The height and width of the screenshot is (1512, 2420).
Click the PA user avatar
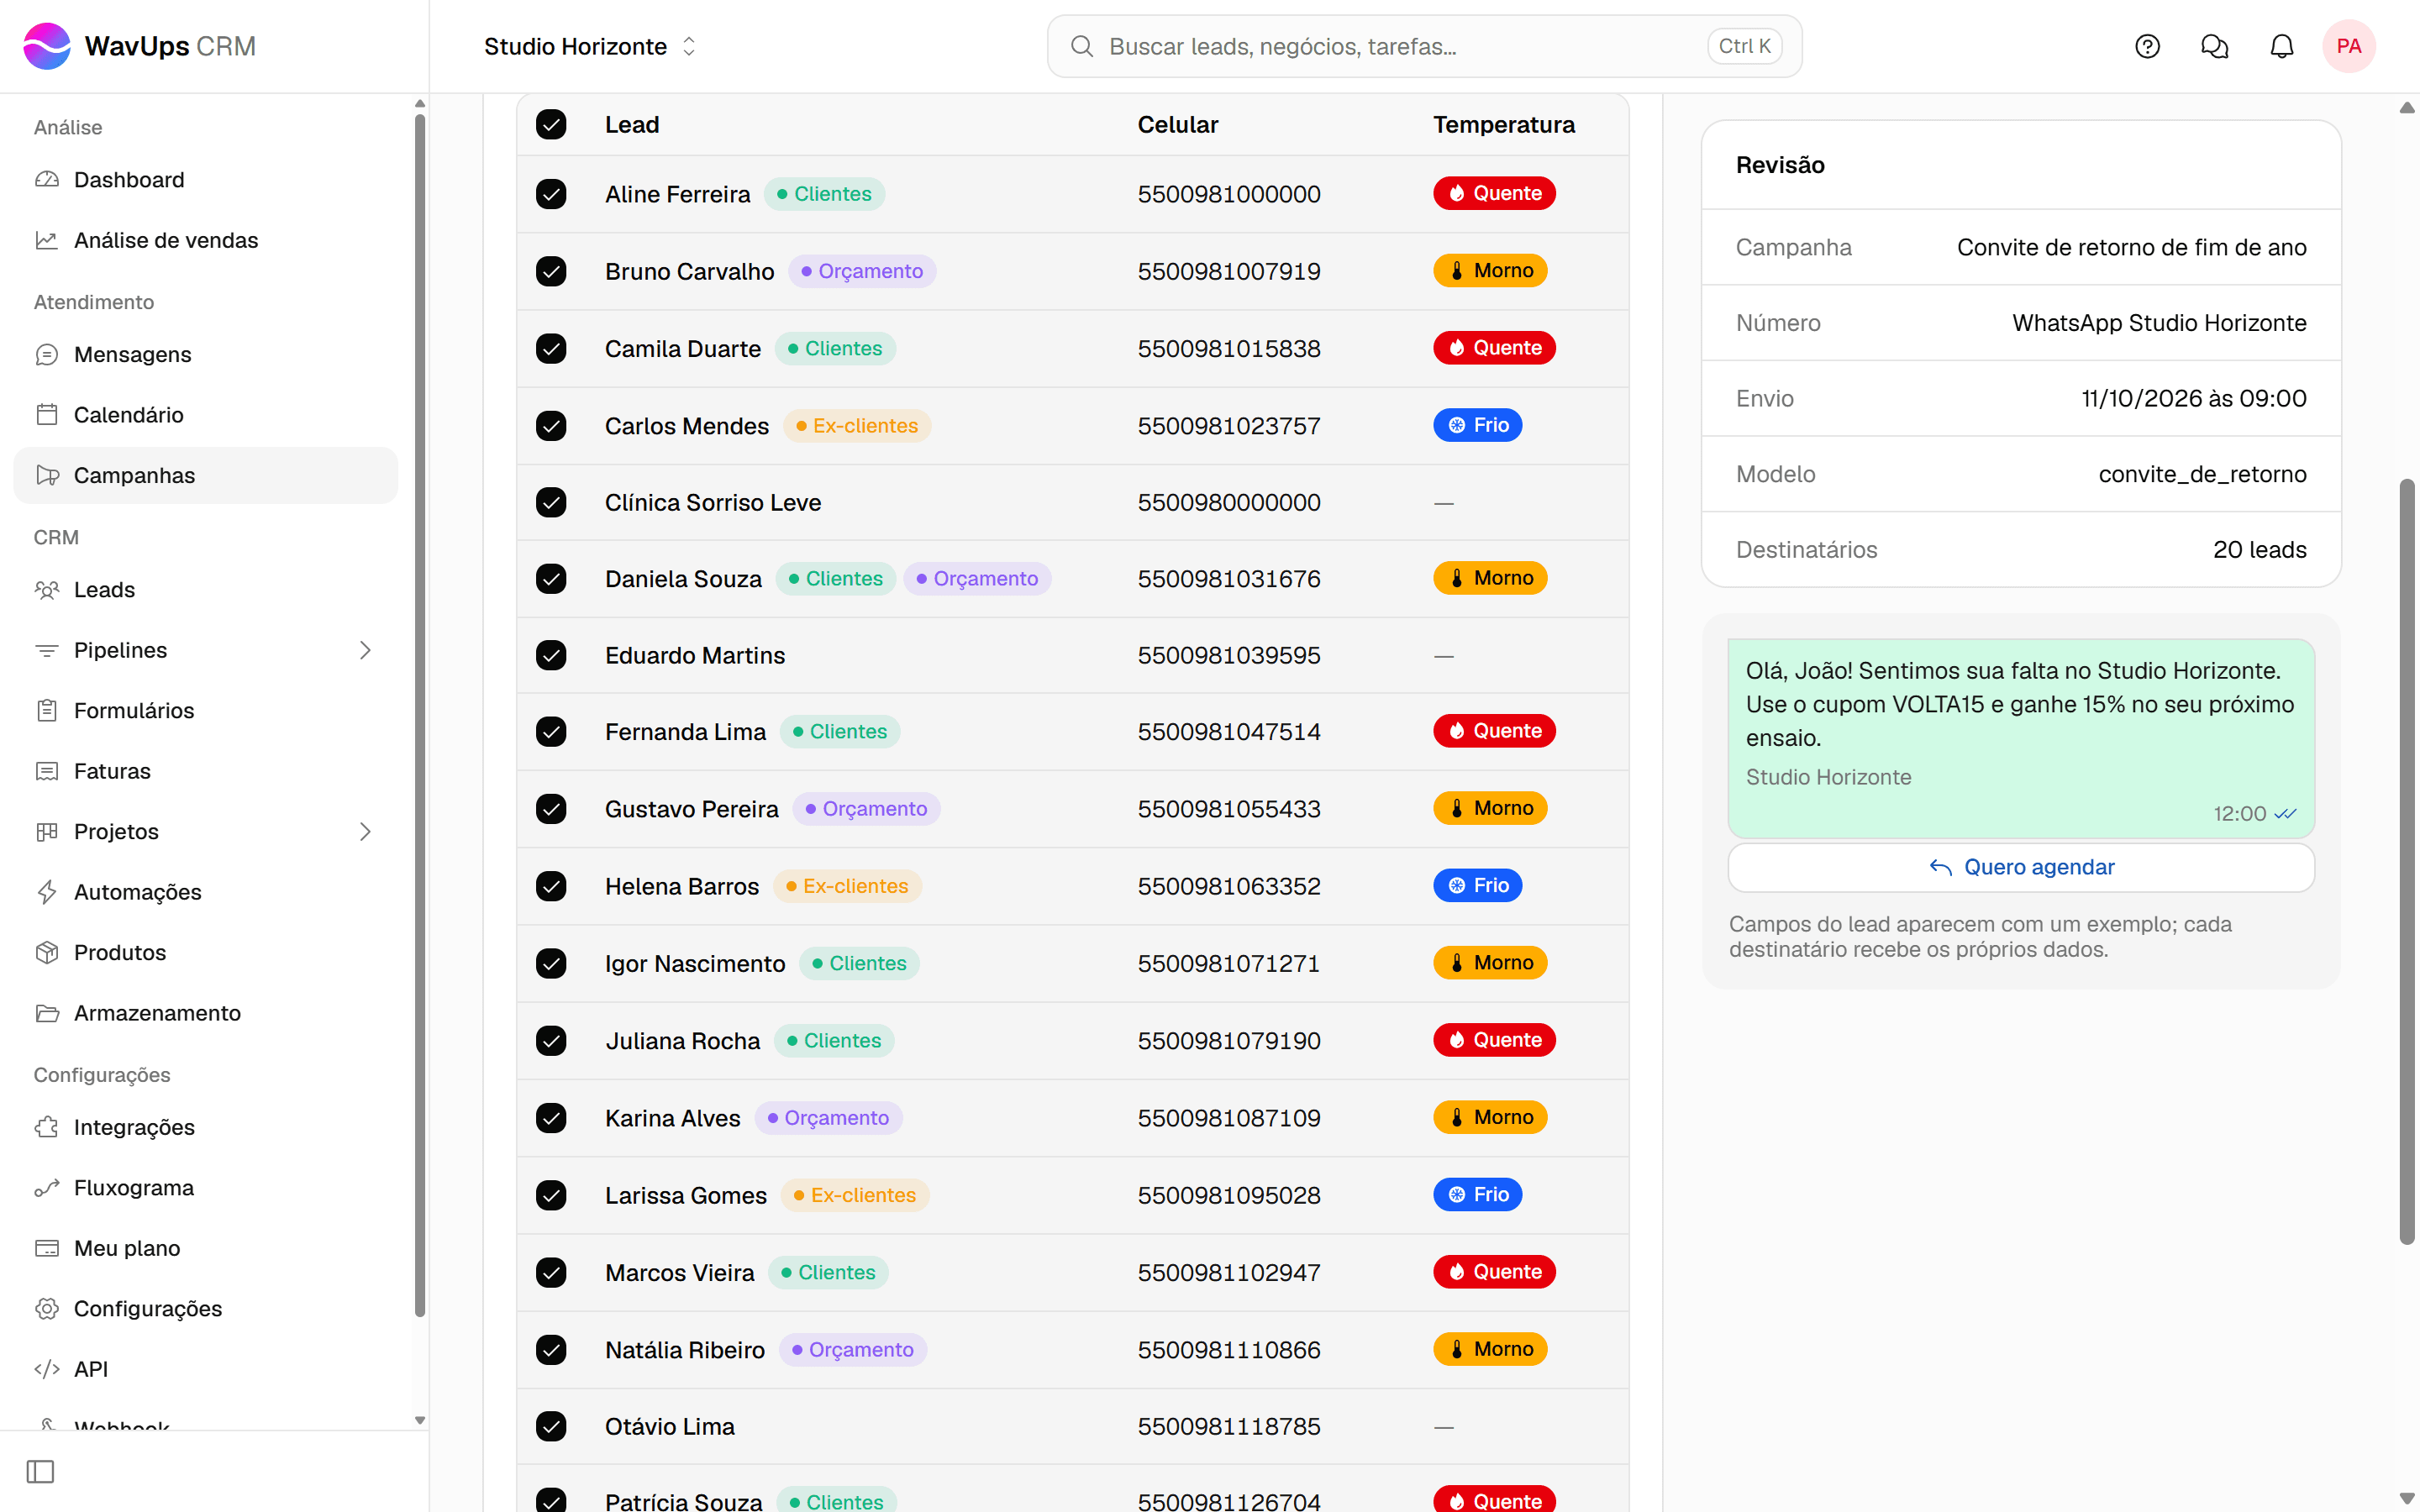click(x=2348, y=46)
